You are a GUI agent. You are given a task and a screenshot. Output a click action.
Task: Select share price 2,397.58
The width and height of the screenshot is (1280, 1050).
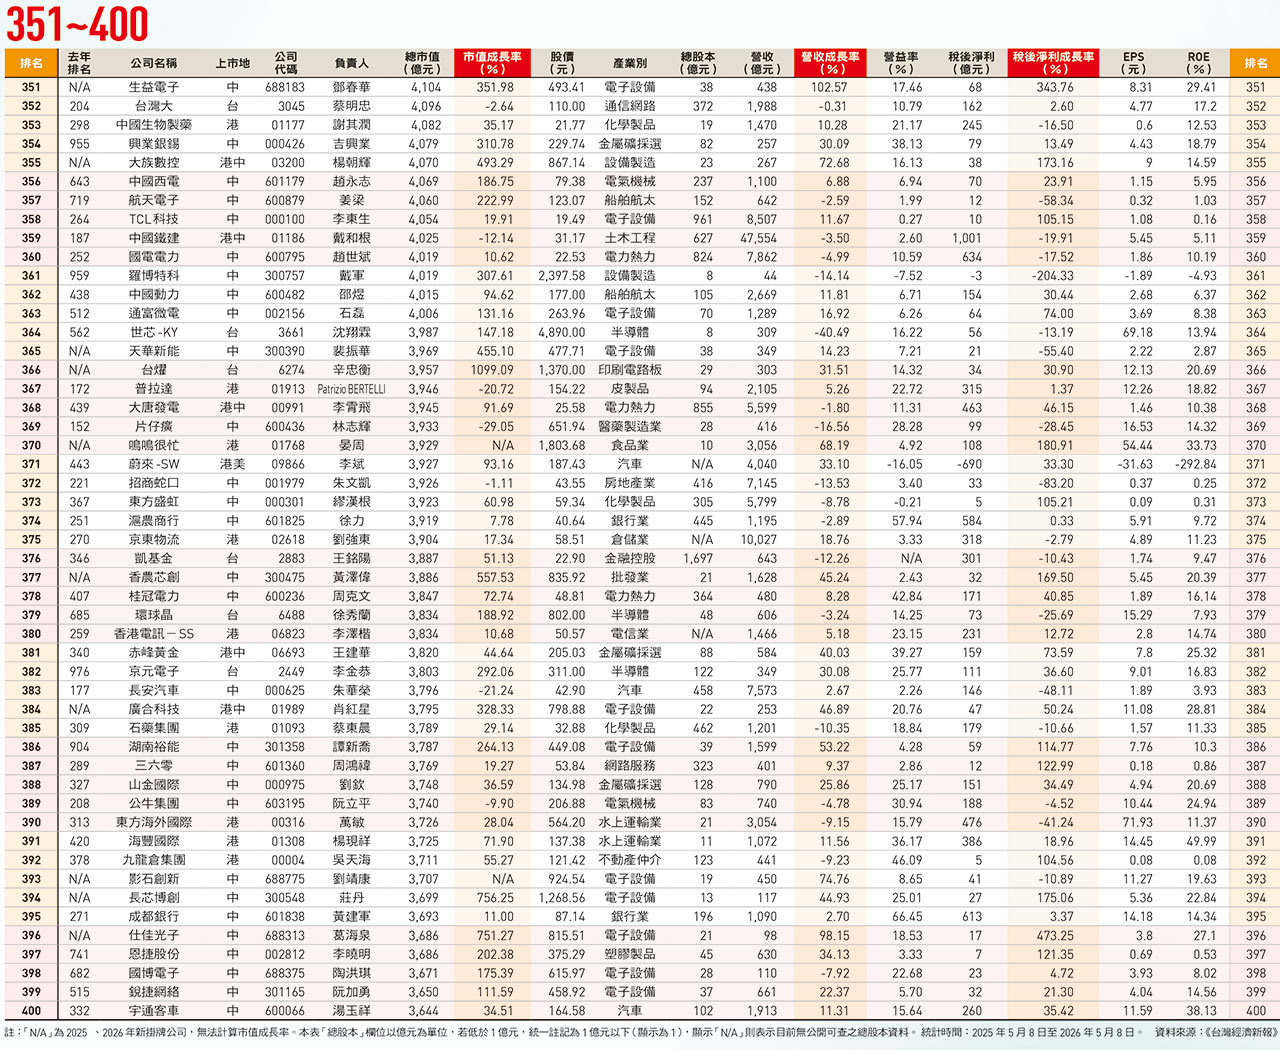point(561,276)
